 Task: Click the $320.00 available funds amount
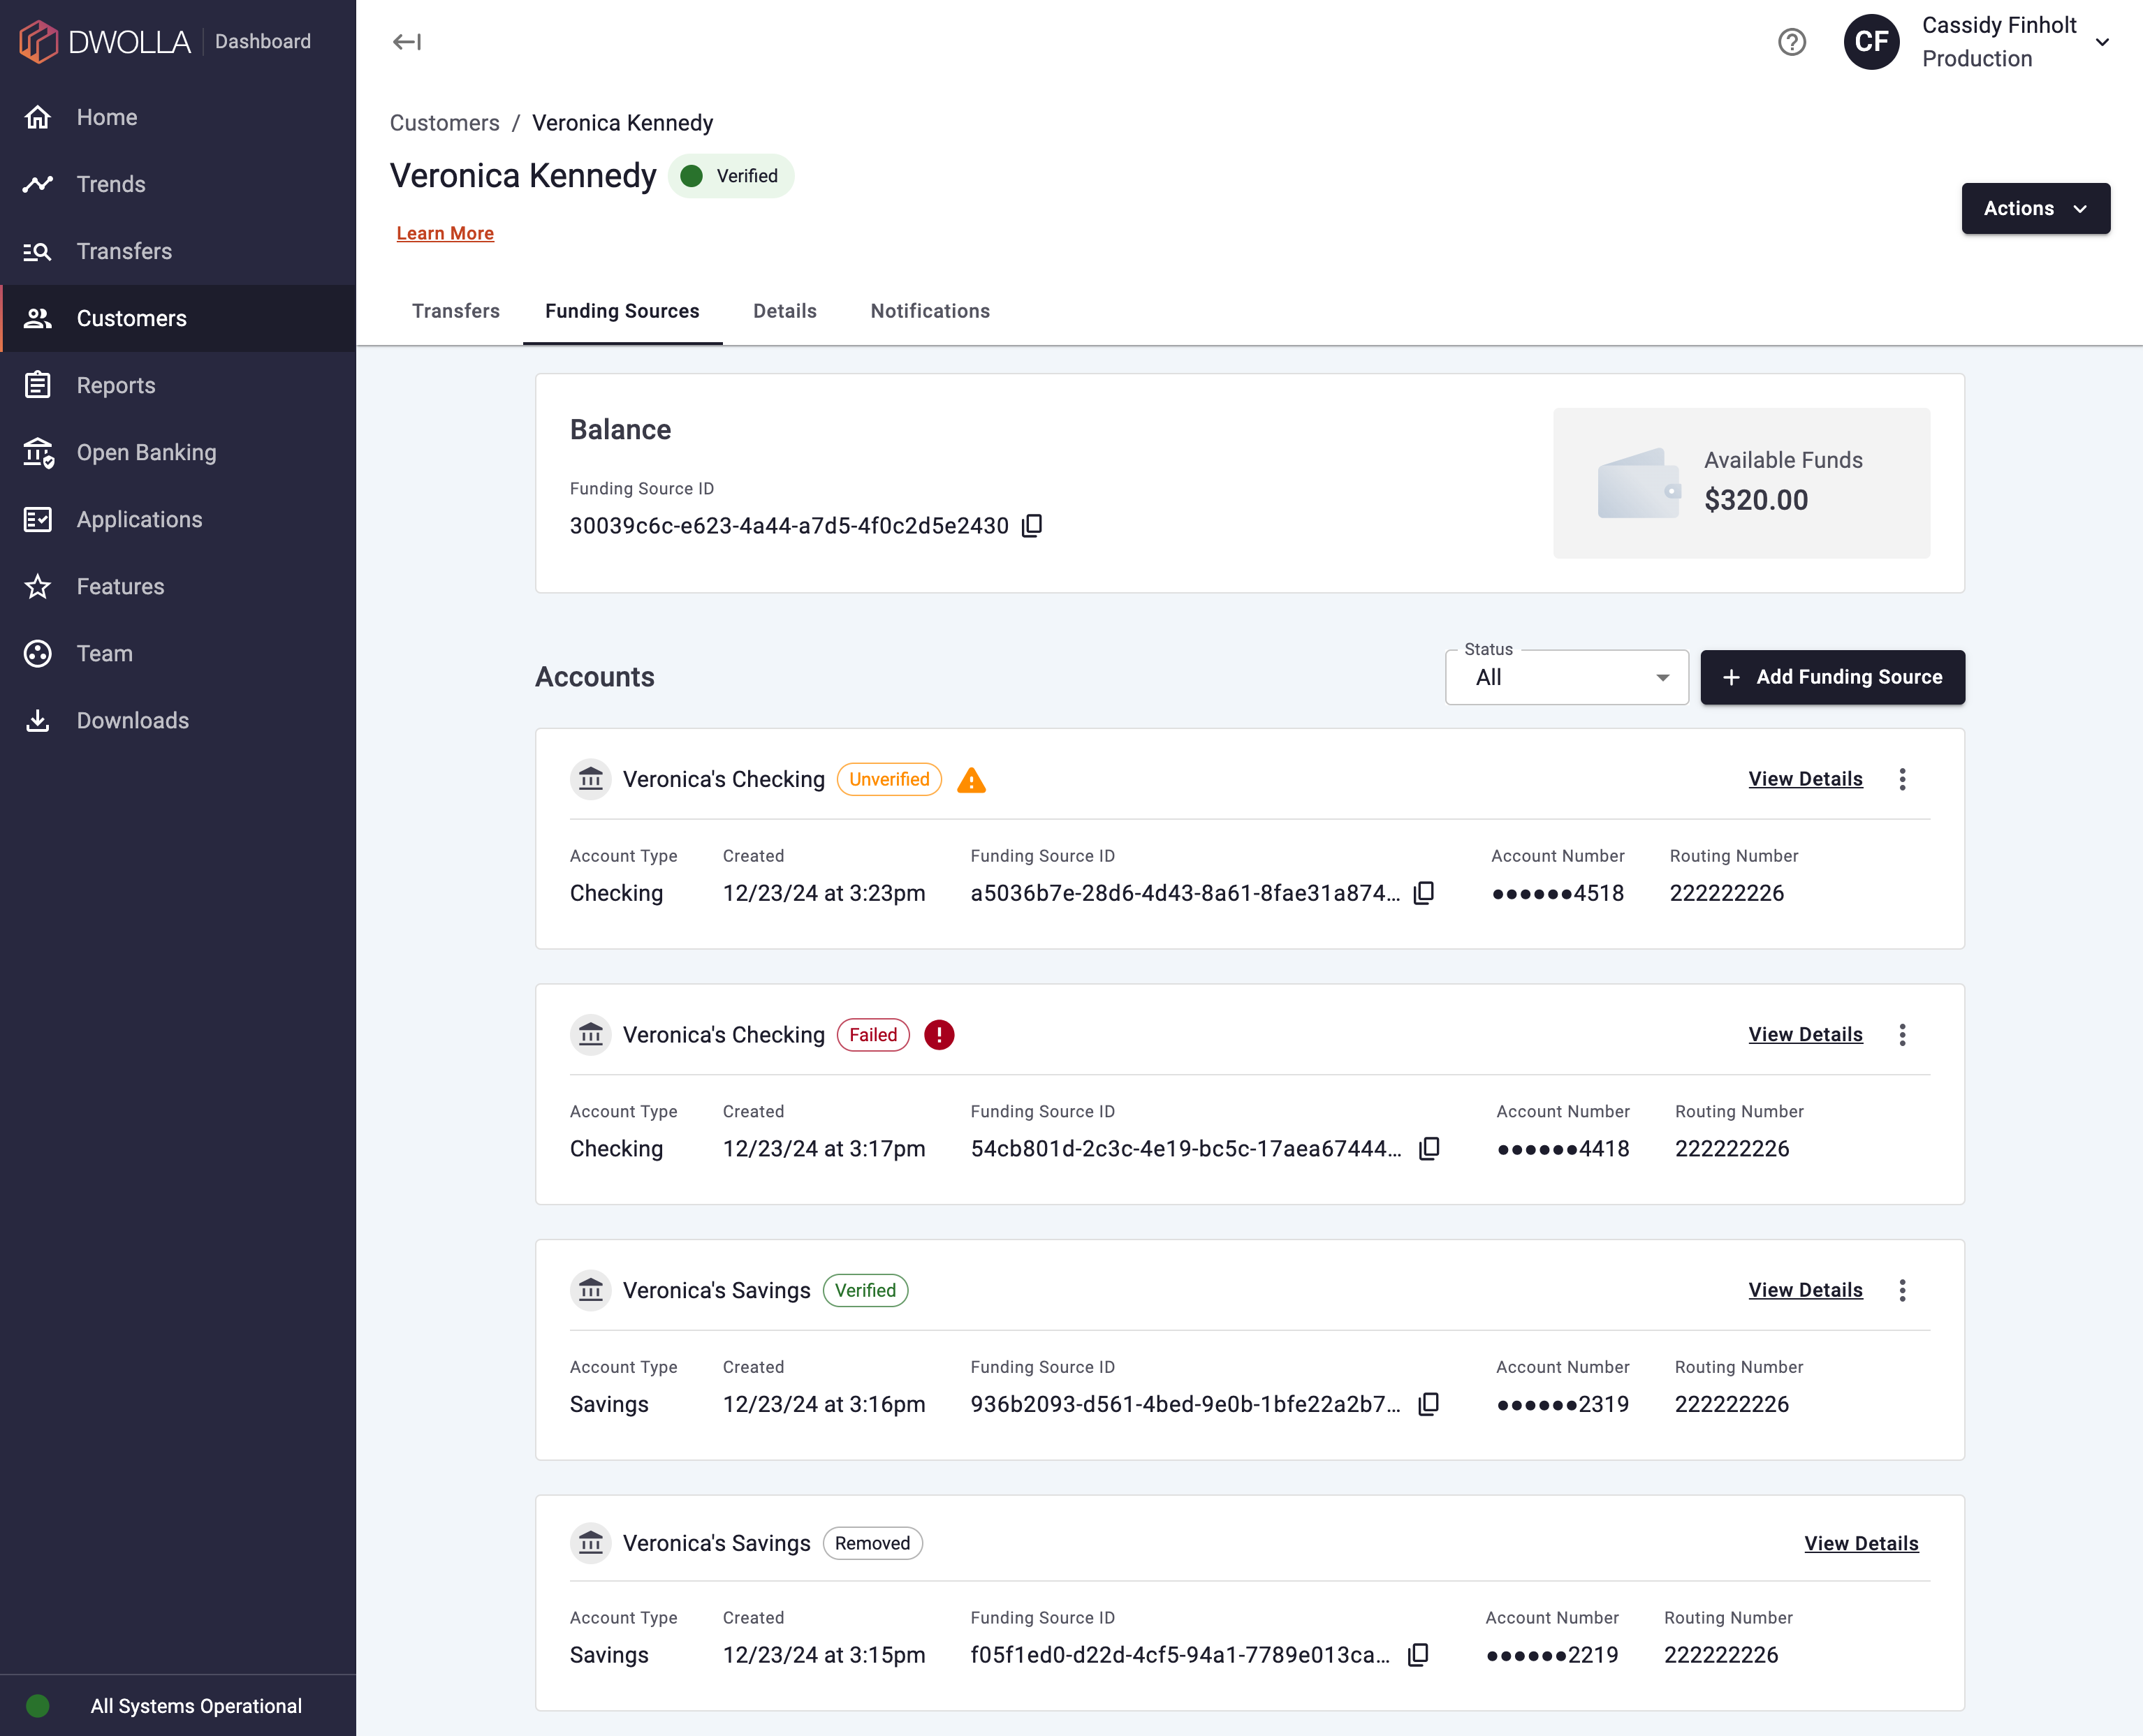pos(1756,500)
